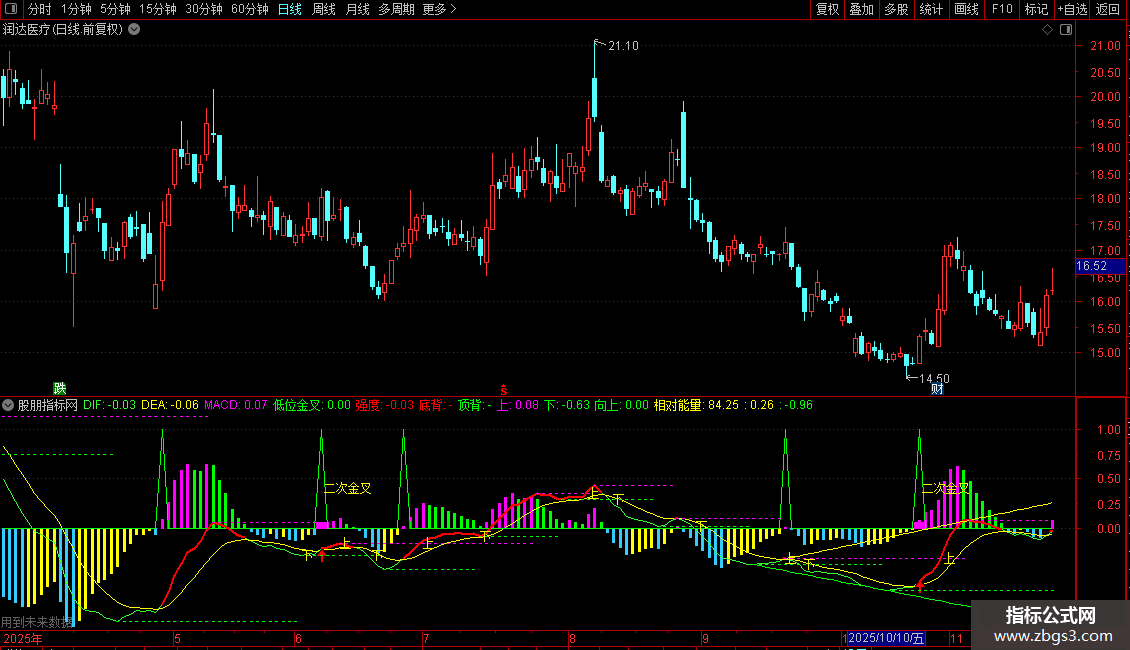Expand the 股朋指标网 indicator dropdown
1130x650 pixels.
click(x=8, y=405)
